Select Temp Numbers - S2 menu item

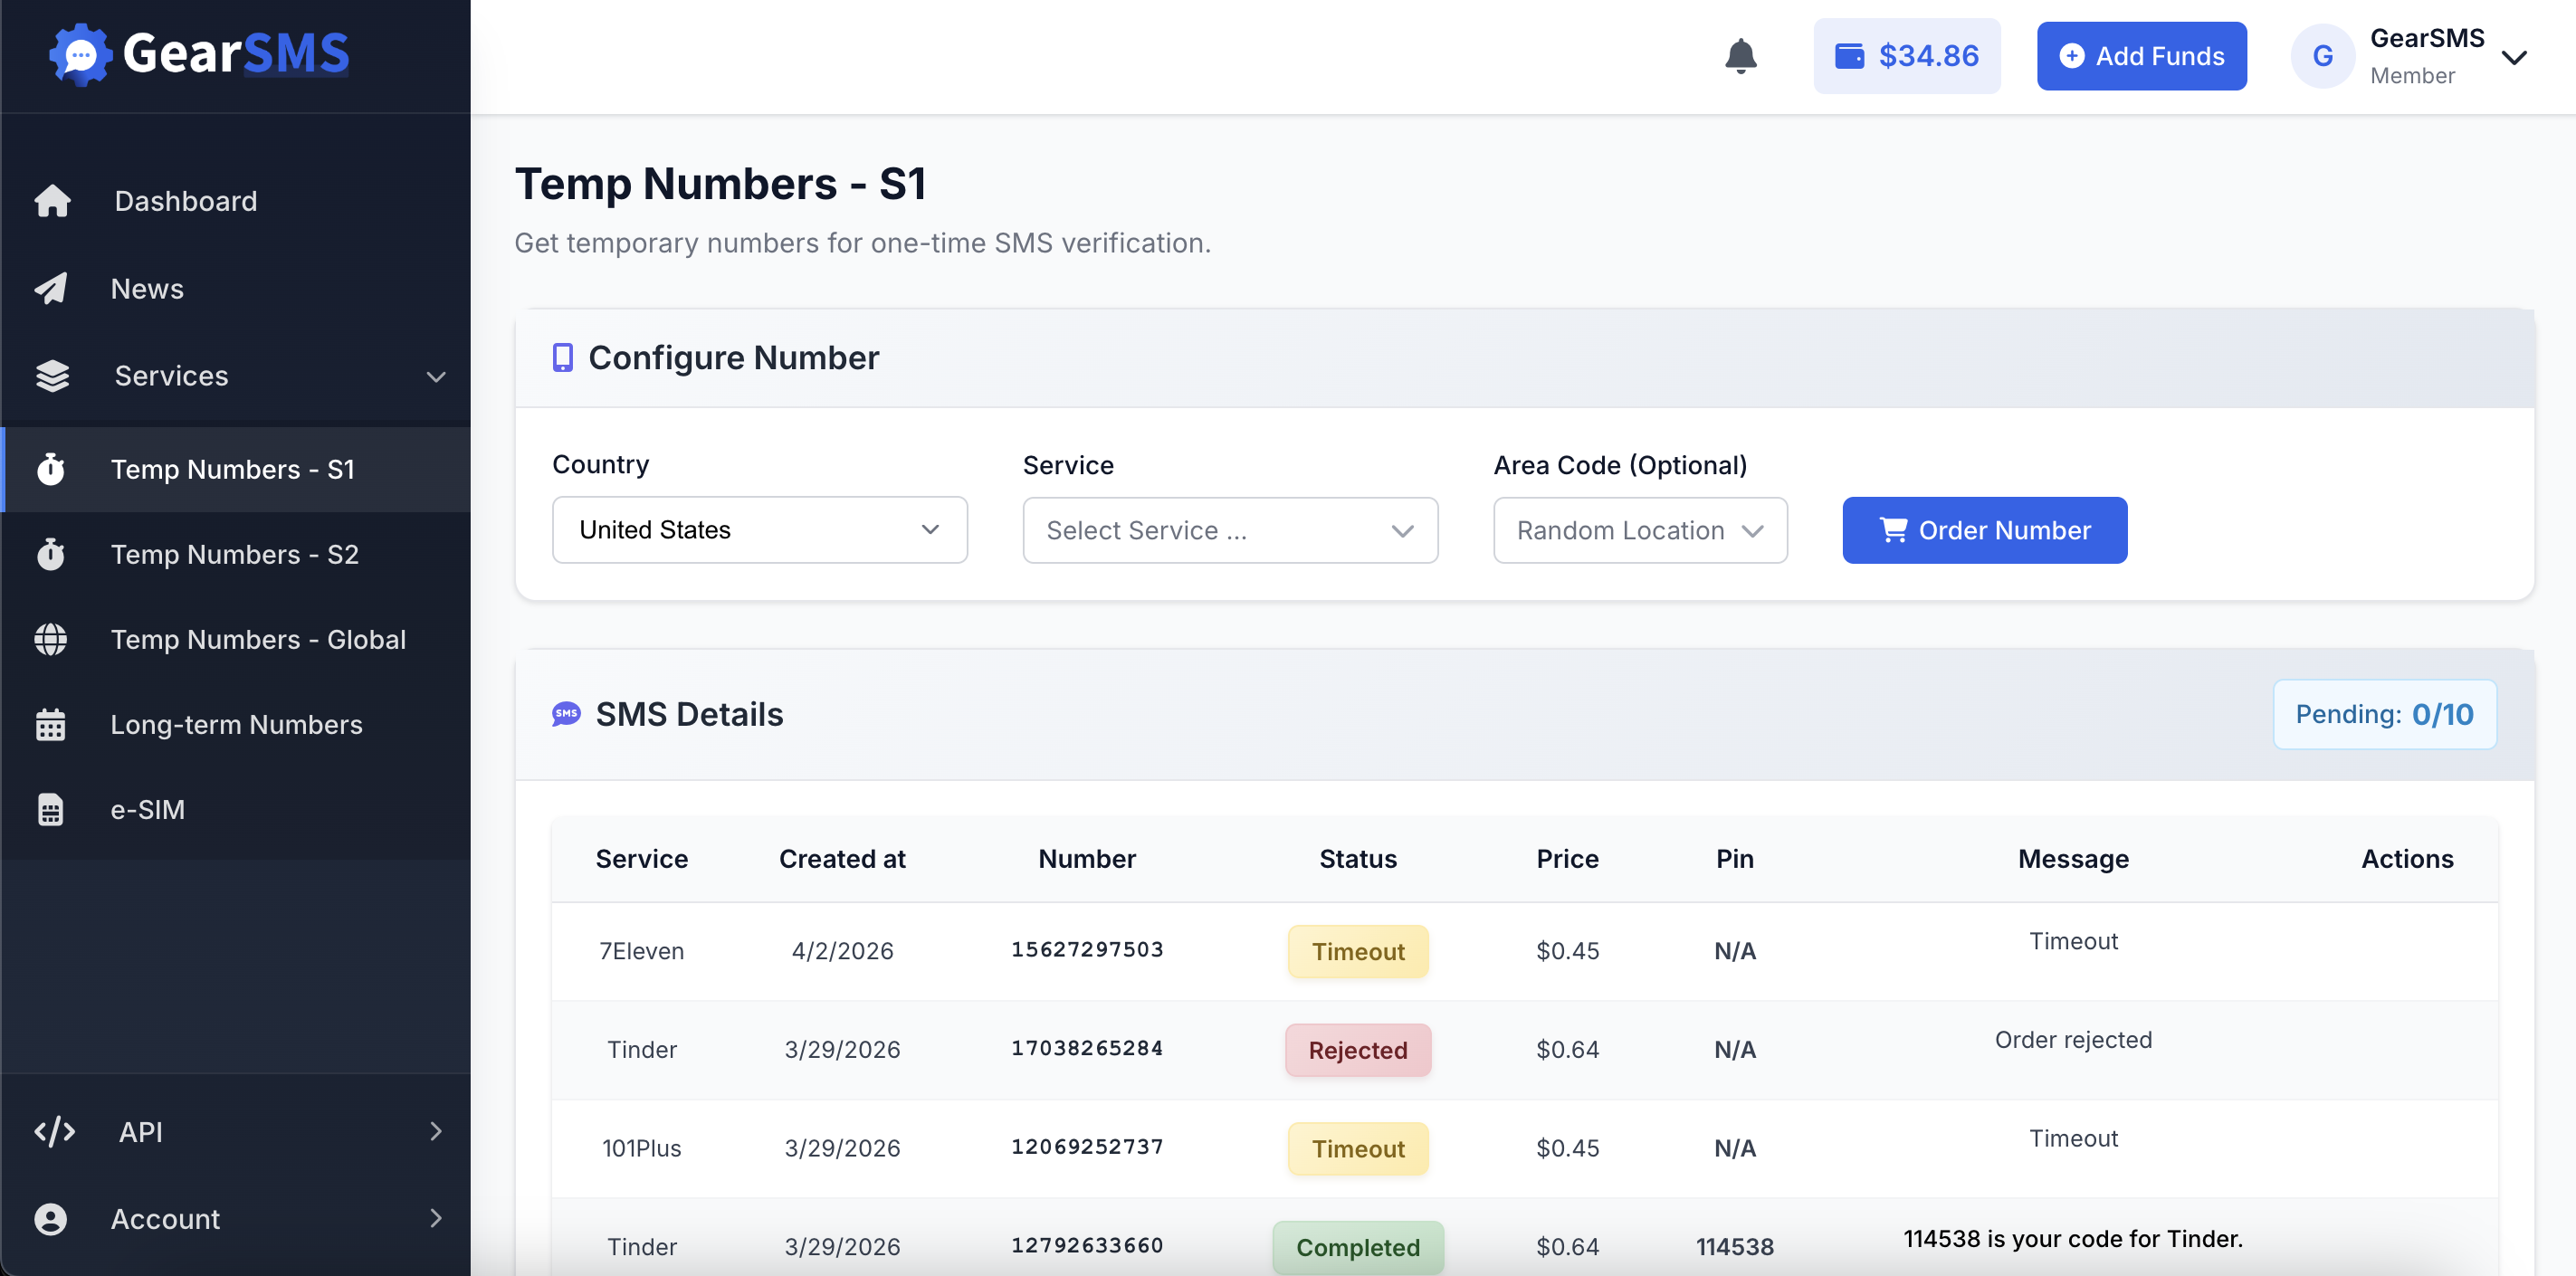(236, 554)
